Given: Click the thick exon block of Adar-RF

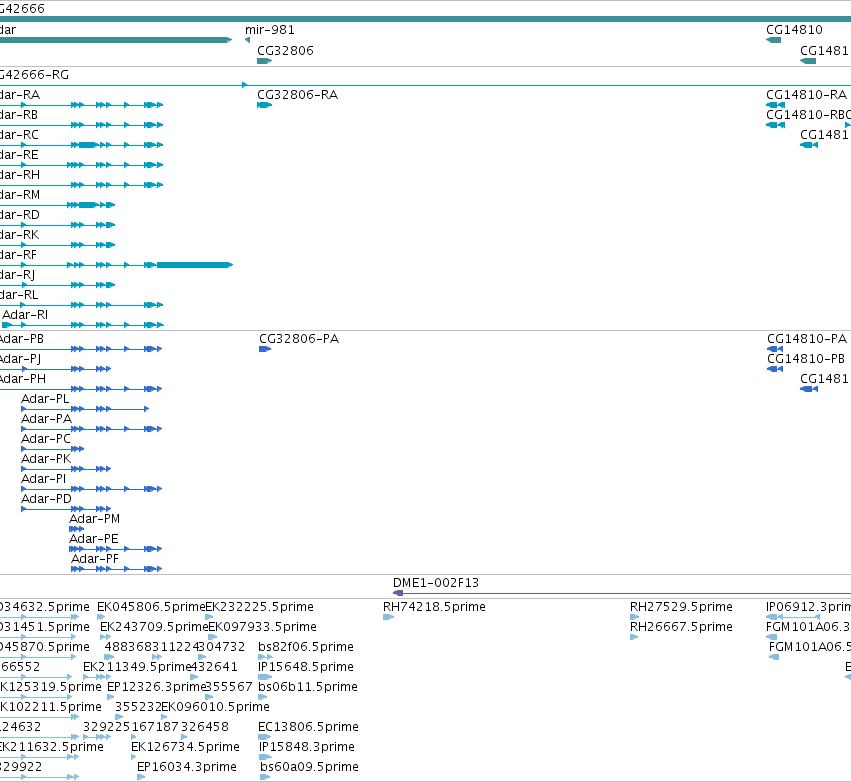Looking at the screenshot, I should [x=194, y=265].
